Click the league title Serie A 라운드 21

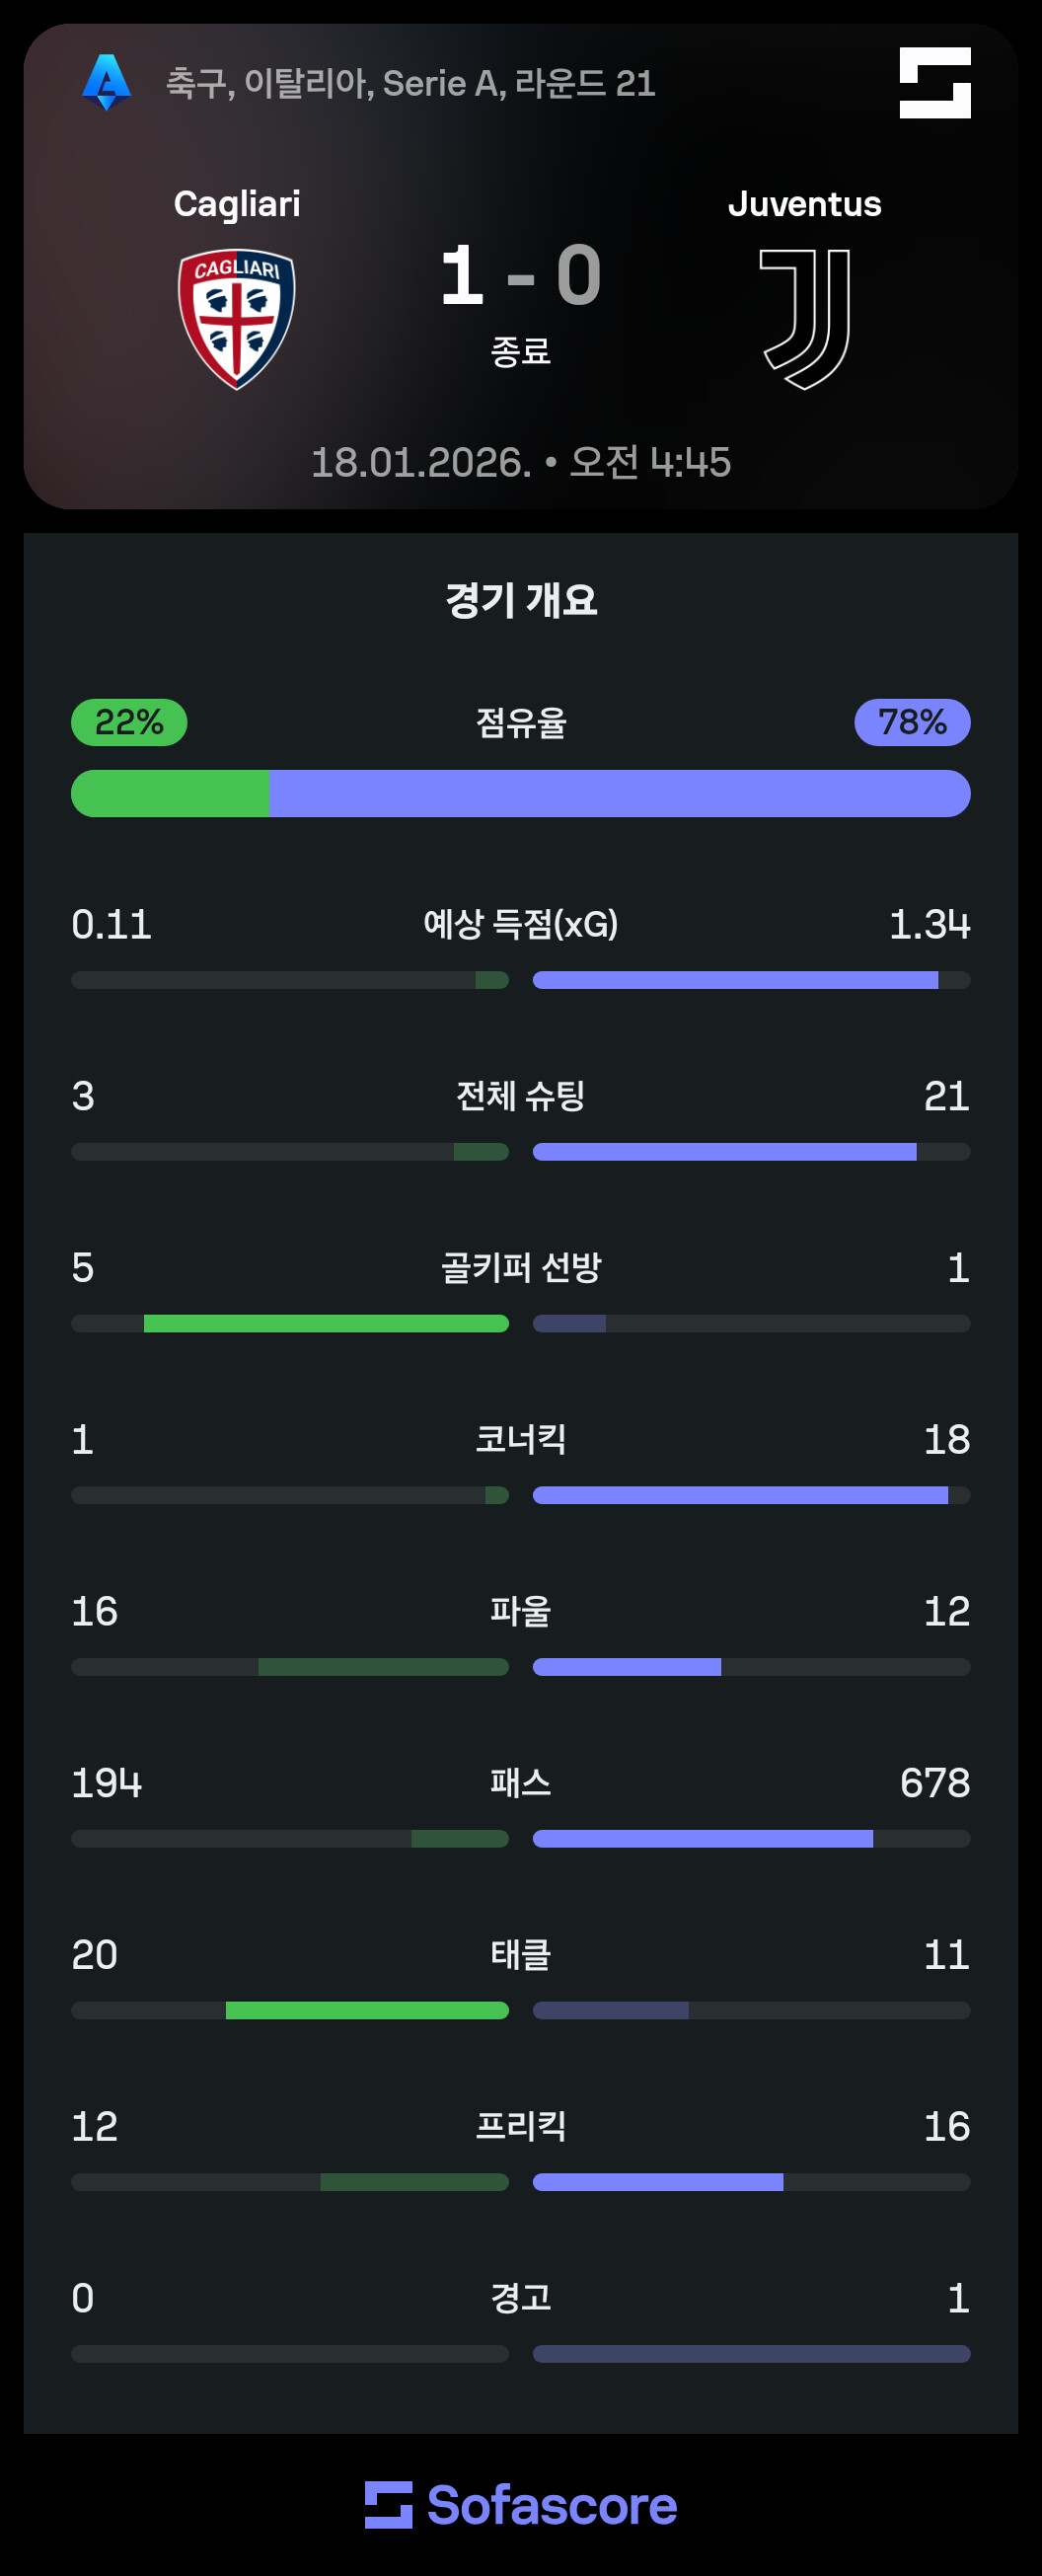410,83
